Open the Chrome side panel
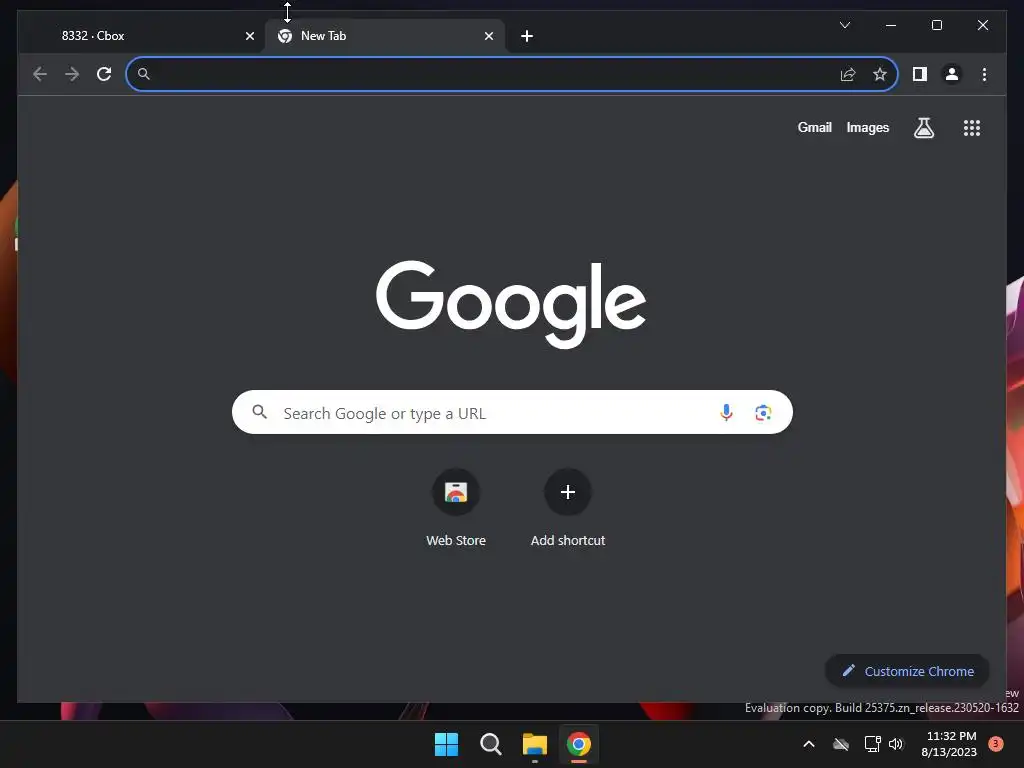The width and height of the screenshot is (1024, 768). click(x=920, y=74)
